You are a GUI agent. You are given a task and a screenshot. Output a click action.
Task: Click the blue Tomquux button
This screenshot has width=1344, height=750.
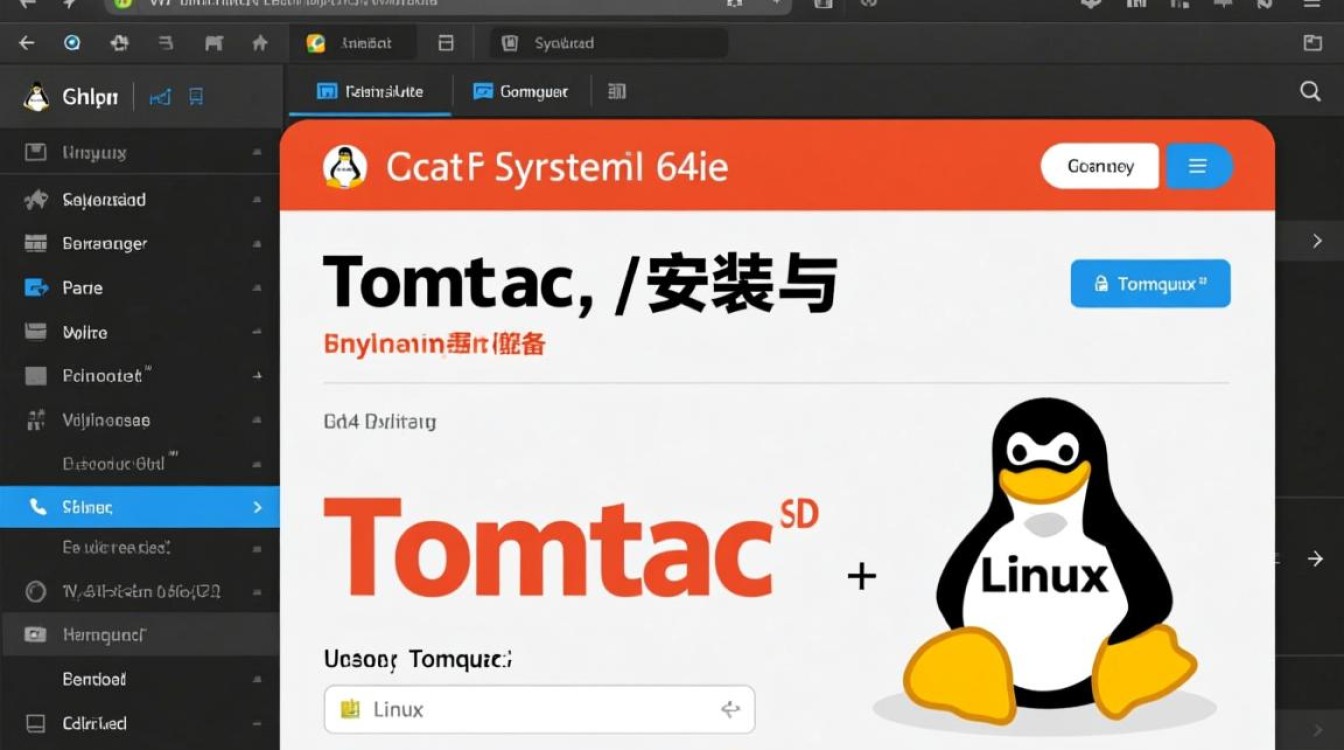1150,284
